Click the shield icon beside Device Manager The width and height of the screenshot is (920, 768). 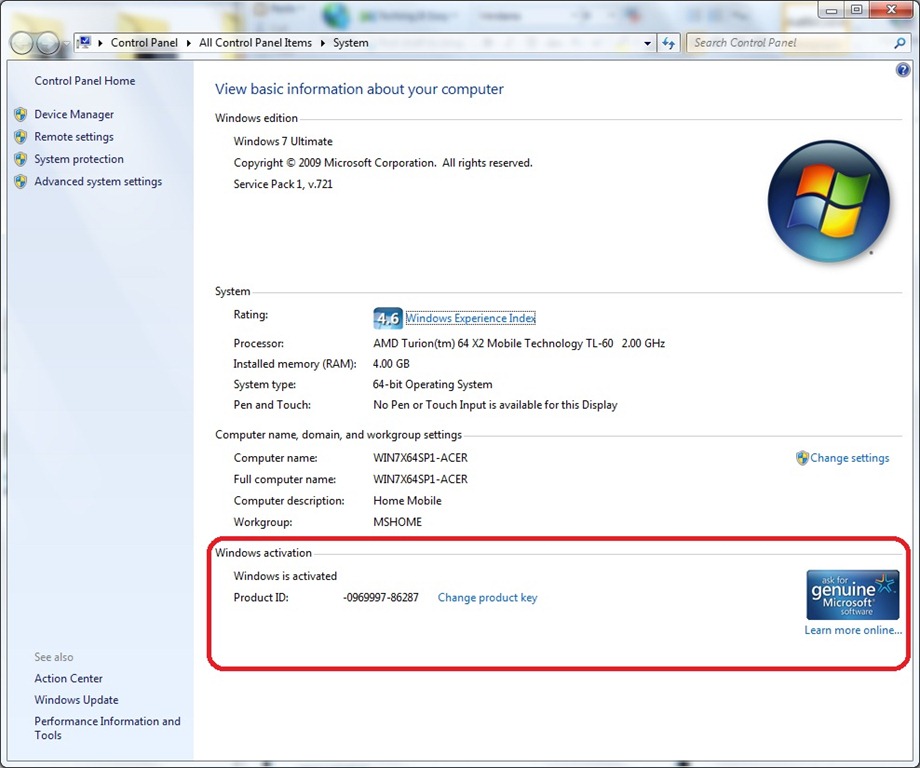21,114
